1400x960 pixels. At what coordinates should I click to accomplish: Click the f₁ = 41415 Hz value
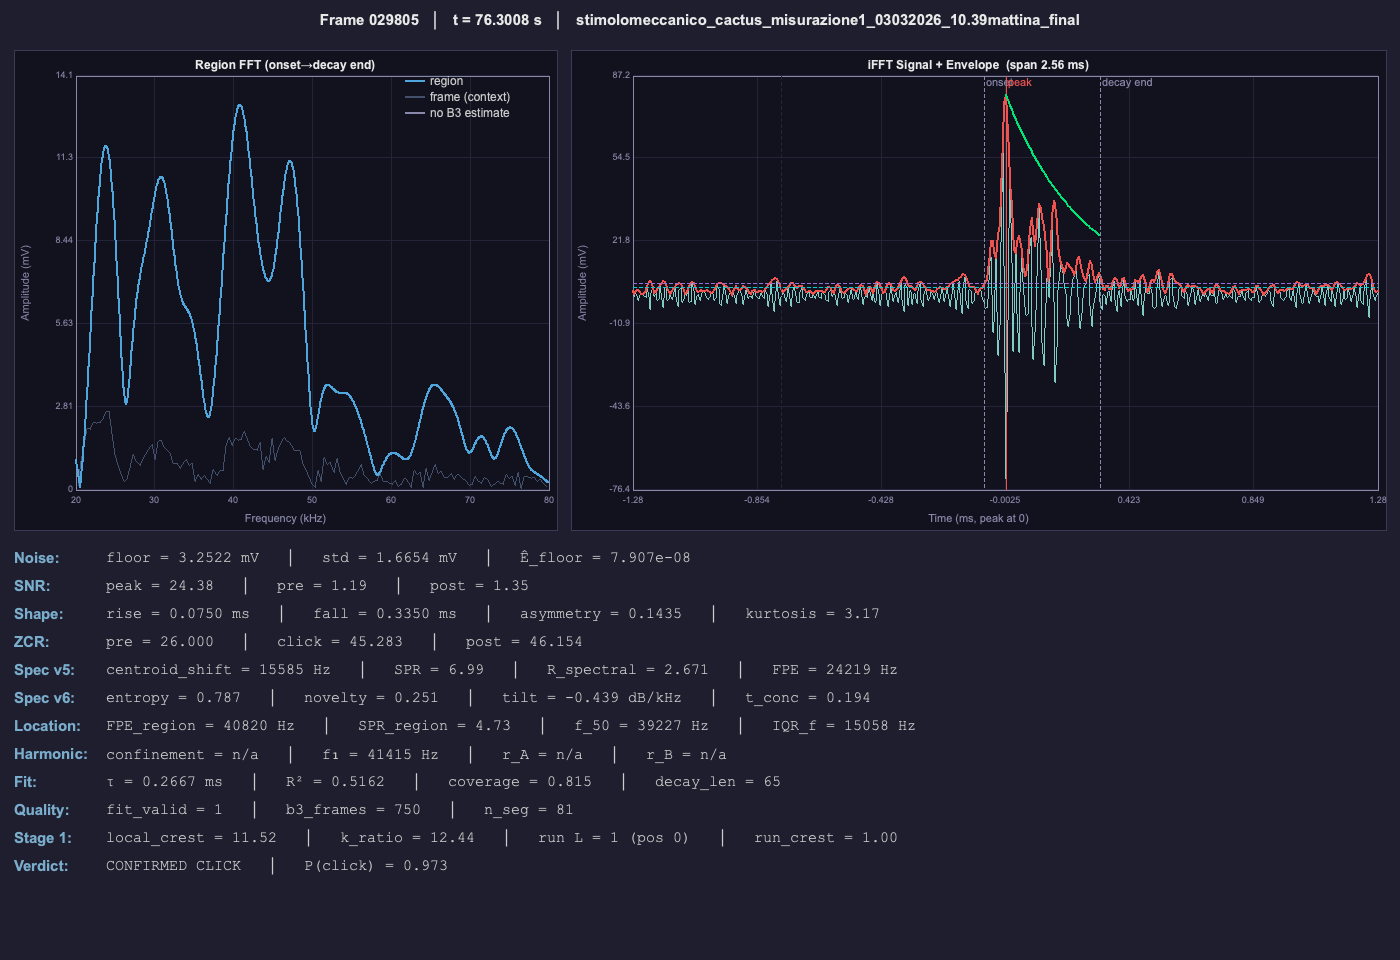(x=380, y=754)
